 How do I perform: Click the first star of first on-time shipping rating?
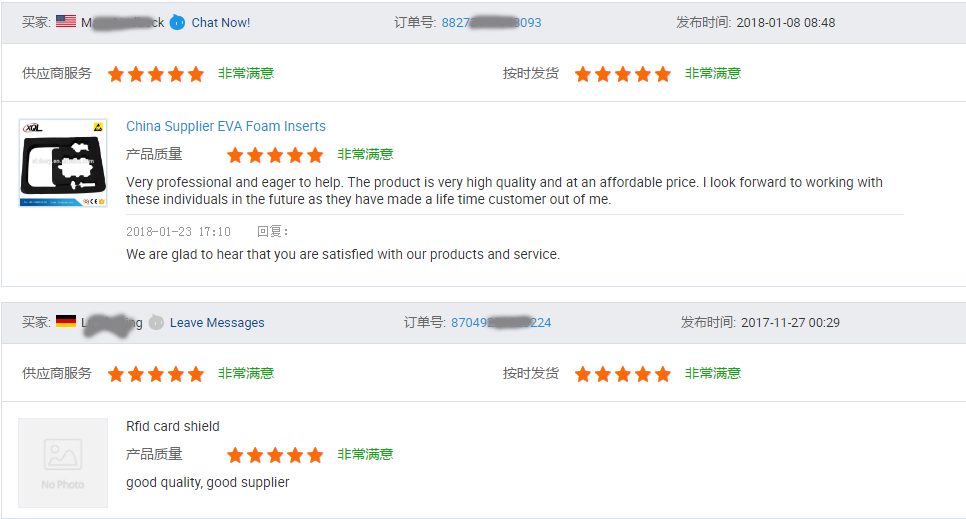(x=583, y=75)
